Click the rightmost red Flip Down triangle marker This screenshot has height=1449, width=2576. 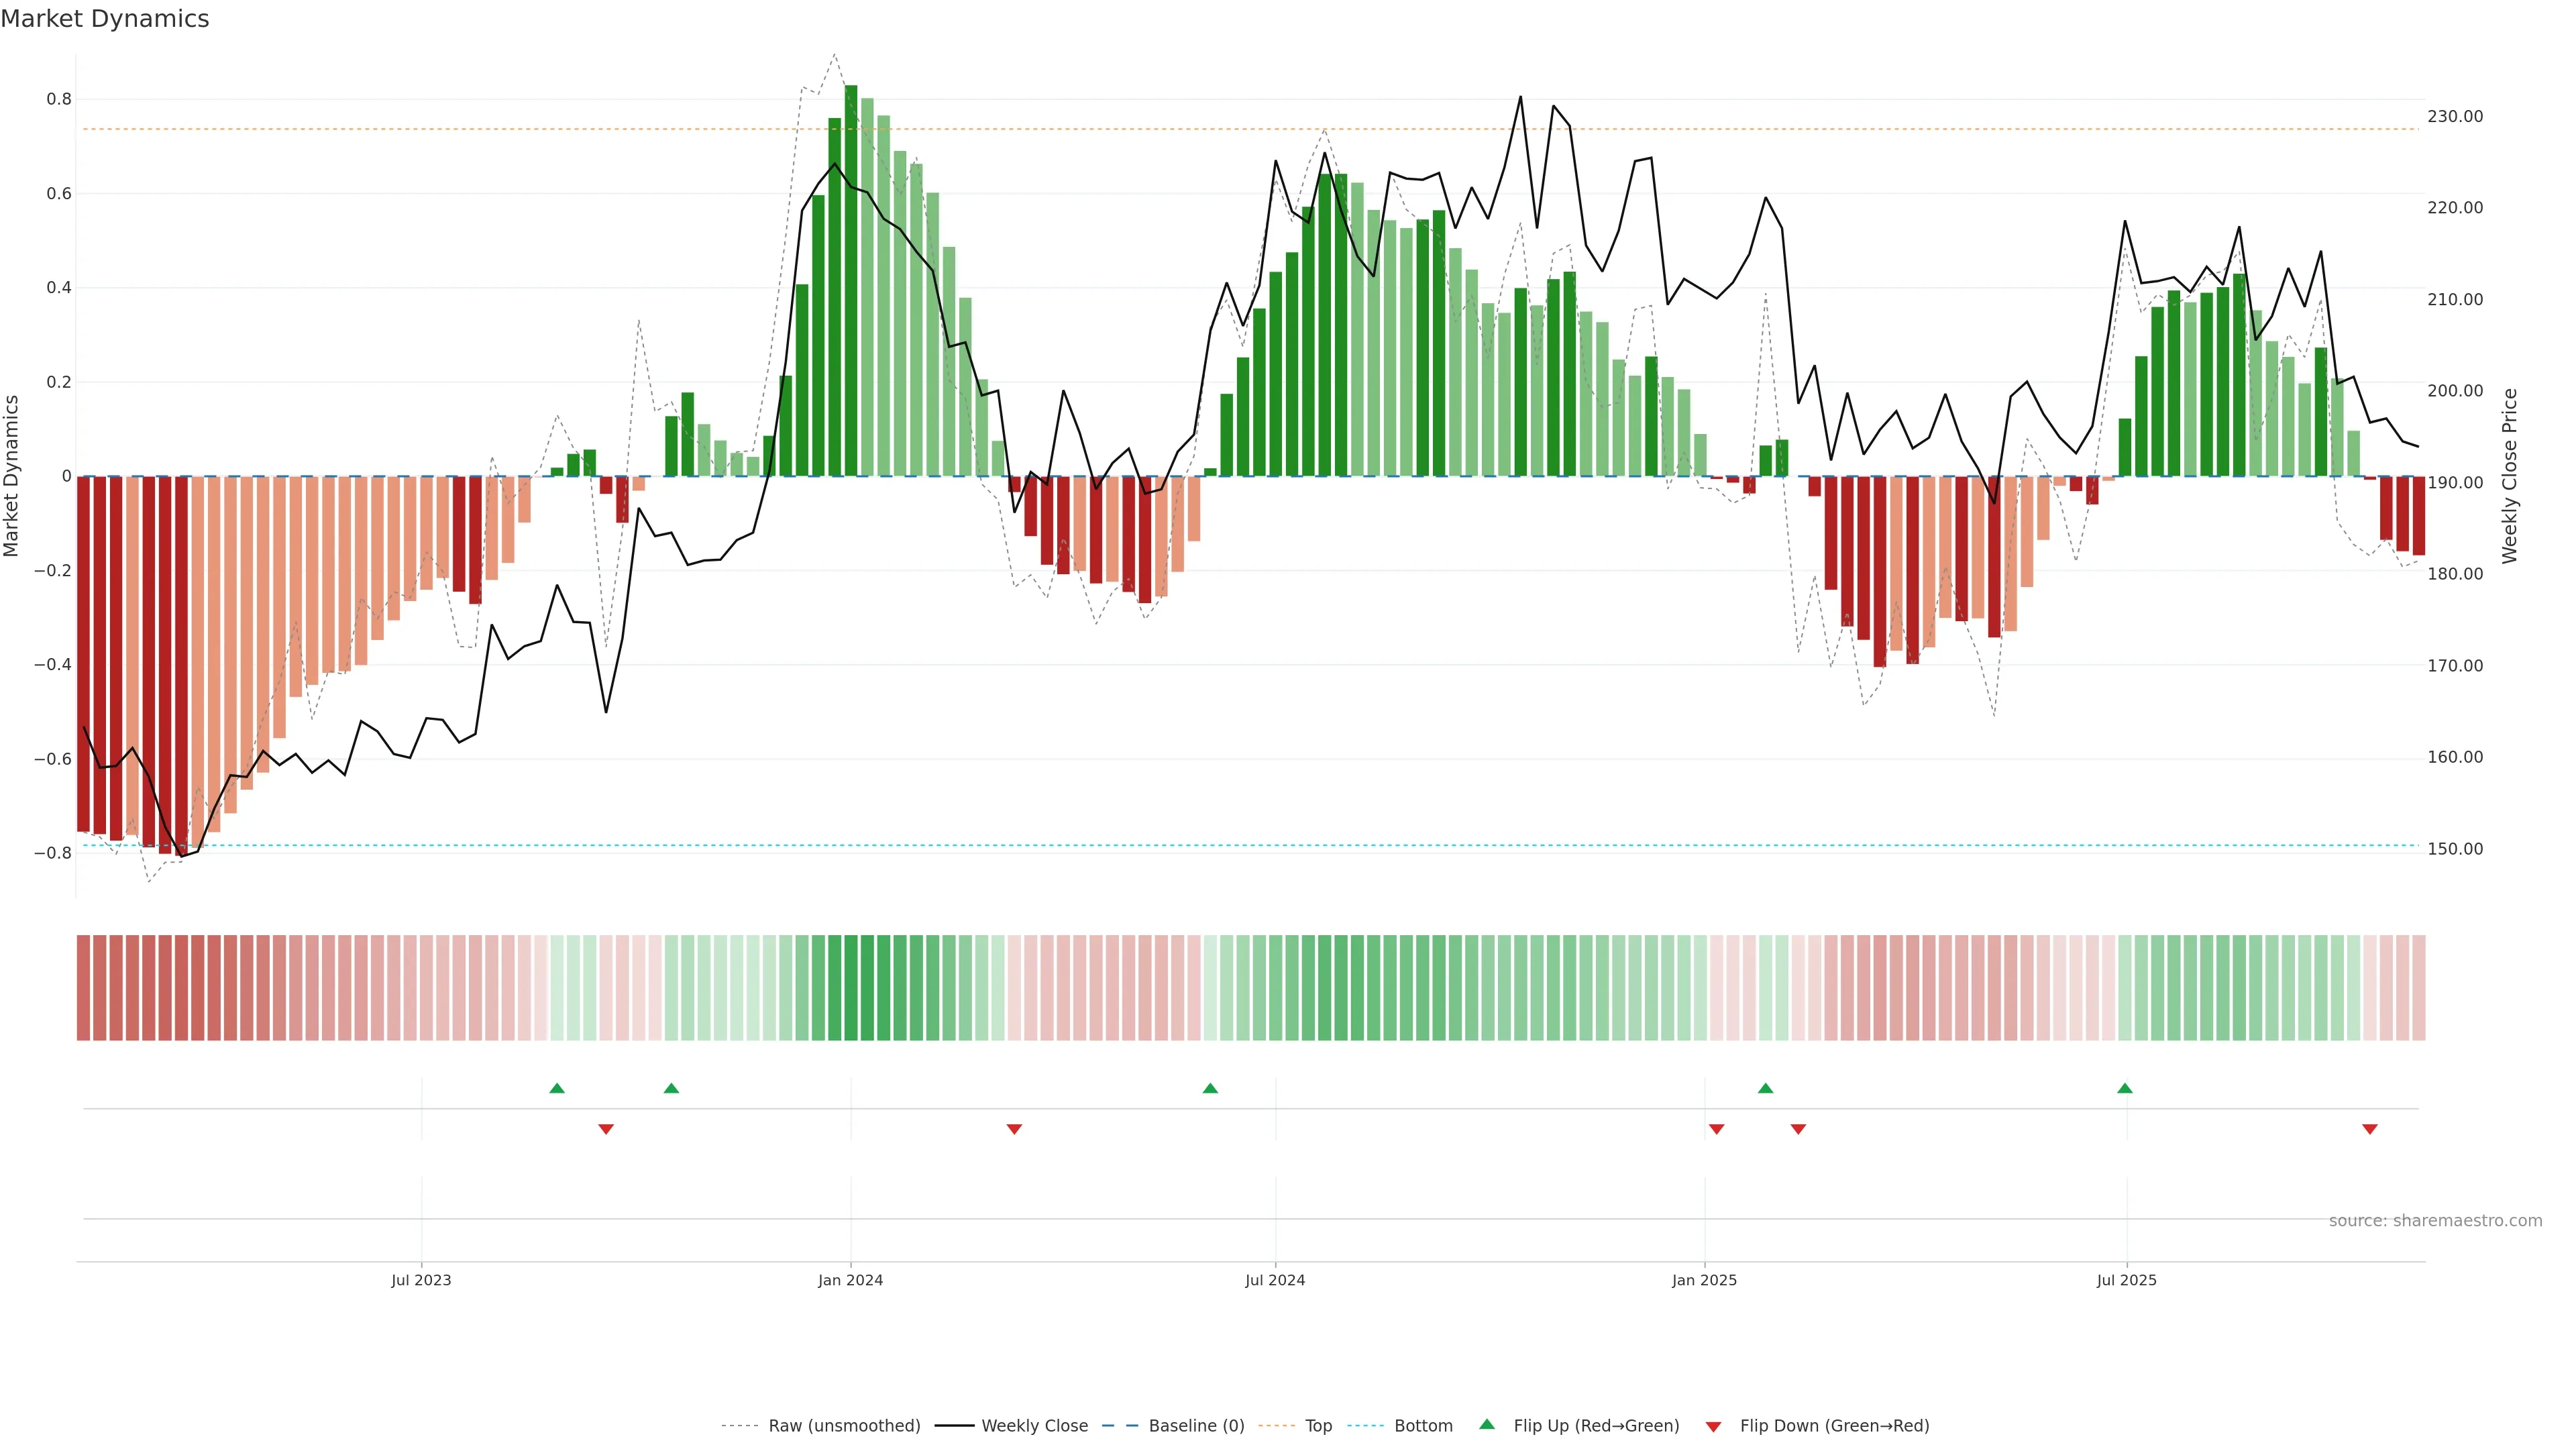pos(2370,1129)
